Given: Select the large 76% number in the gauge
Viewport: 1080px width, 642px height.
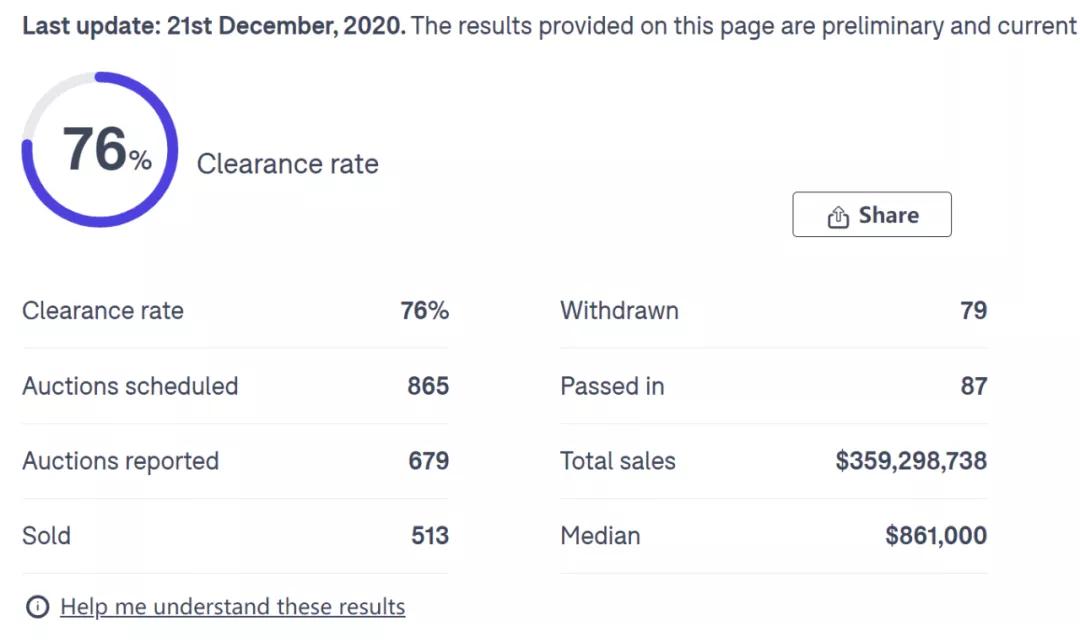Looking at the screenshot, I should click(x=107, y=149).
